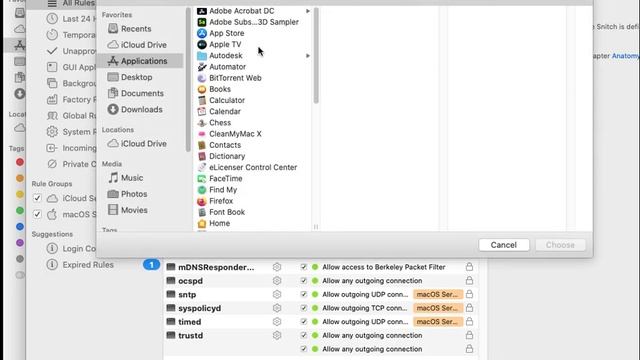Click the Expired Rules count badge
Viewport: 640px width, 360px height.
pos(151,264)
